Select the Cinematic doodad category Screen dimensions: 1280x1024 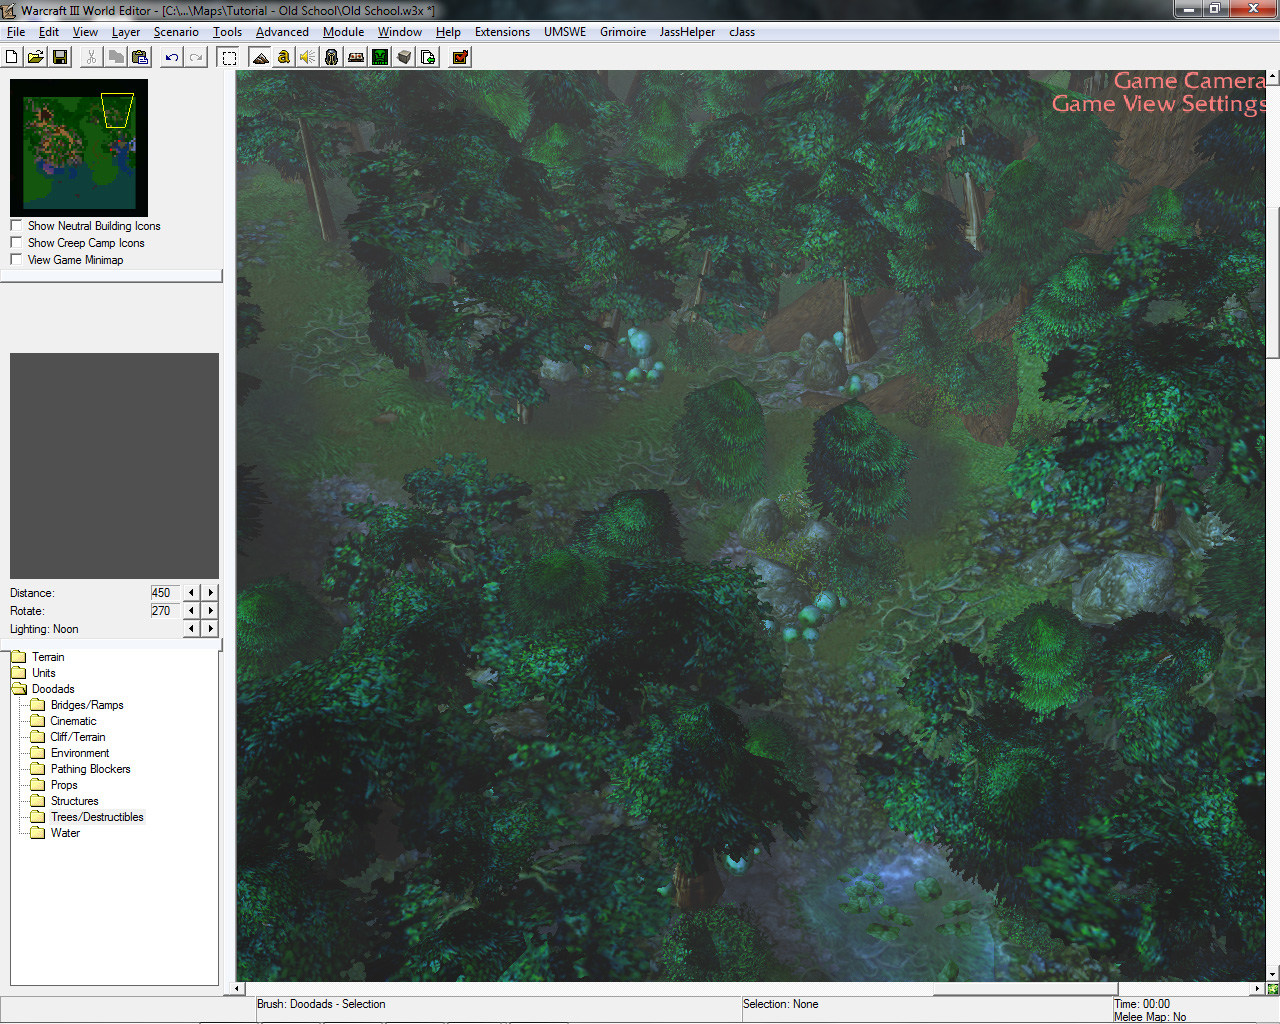point(74,721)
